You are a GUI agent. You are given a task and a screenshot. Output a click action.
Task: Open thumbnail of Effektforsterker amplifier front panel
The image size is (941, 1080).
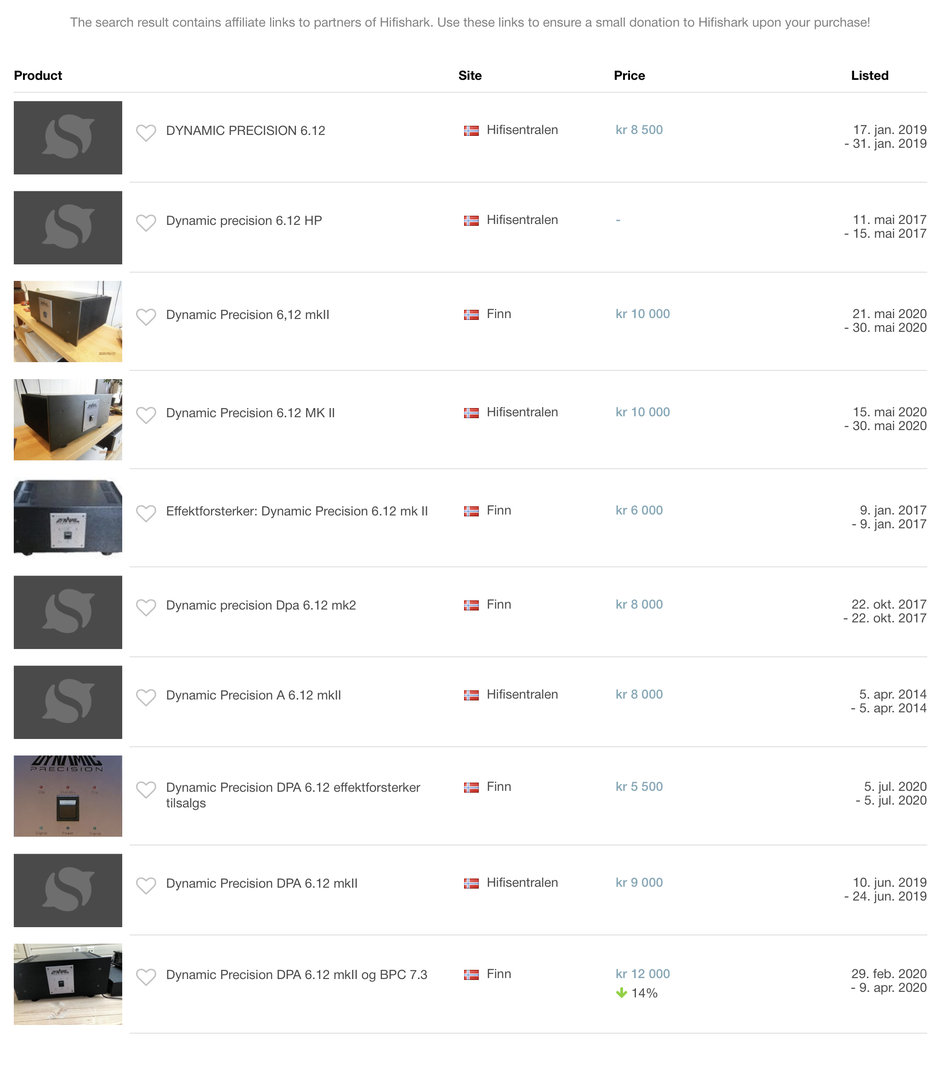68,518
